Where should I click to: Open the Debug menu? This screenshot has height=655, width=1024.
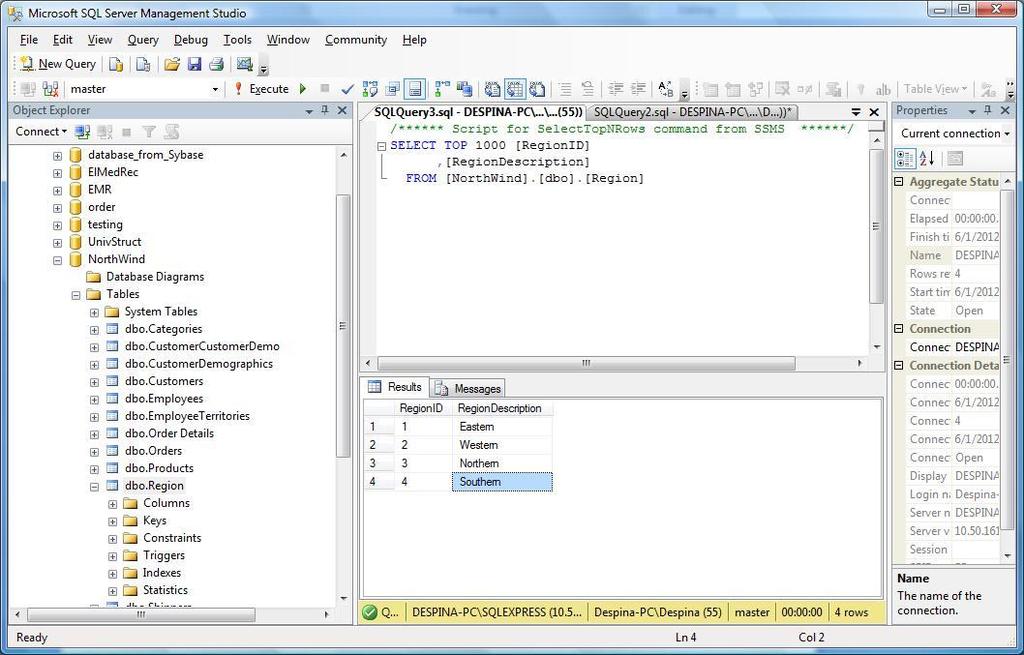(x=191, y=40)
